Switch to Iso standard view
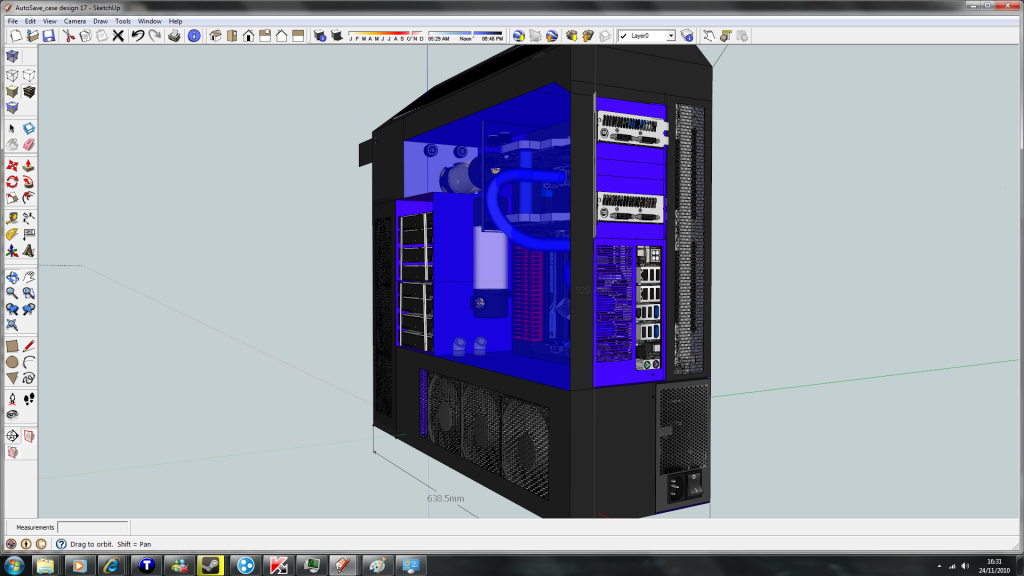This screenshot has height=576, width=1024. [x=214, y=36]
